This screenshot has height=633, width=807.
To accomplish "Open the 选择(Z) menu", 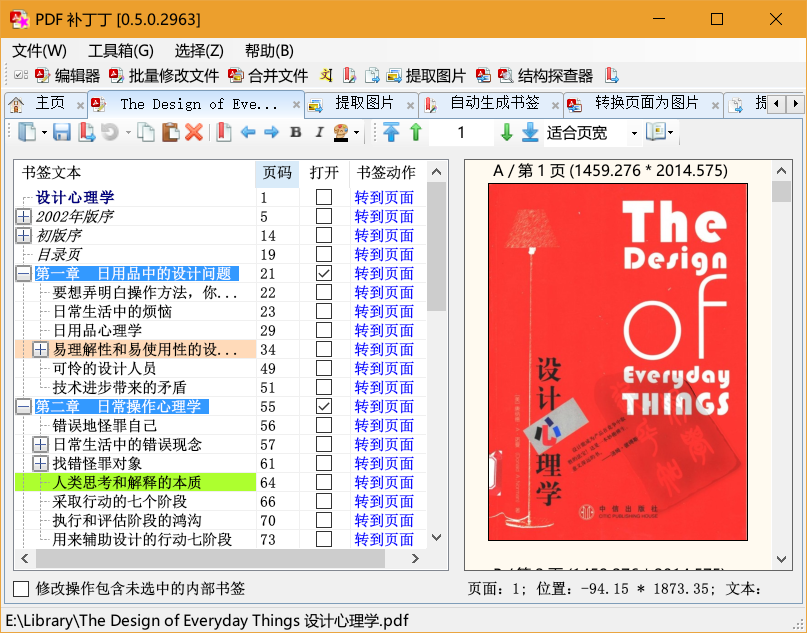I will pyautogui.click(x=199, y=51).
